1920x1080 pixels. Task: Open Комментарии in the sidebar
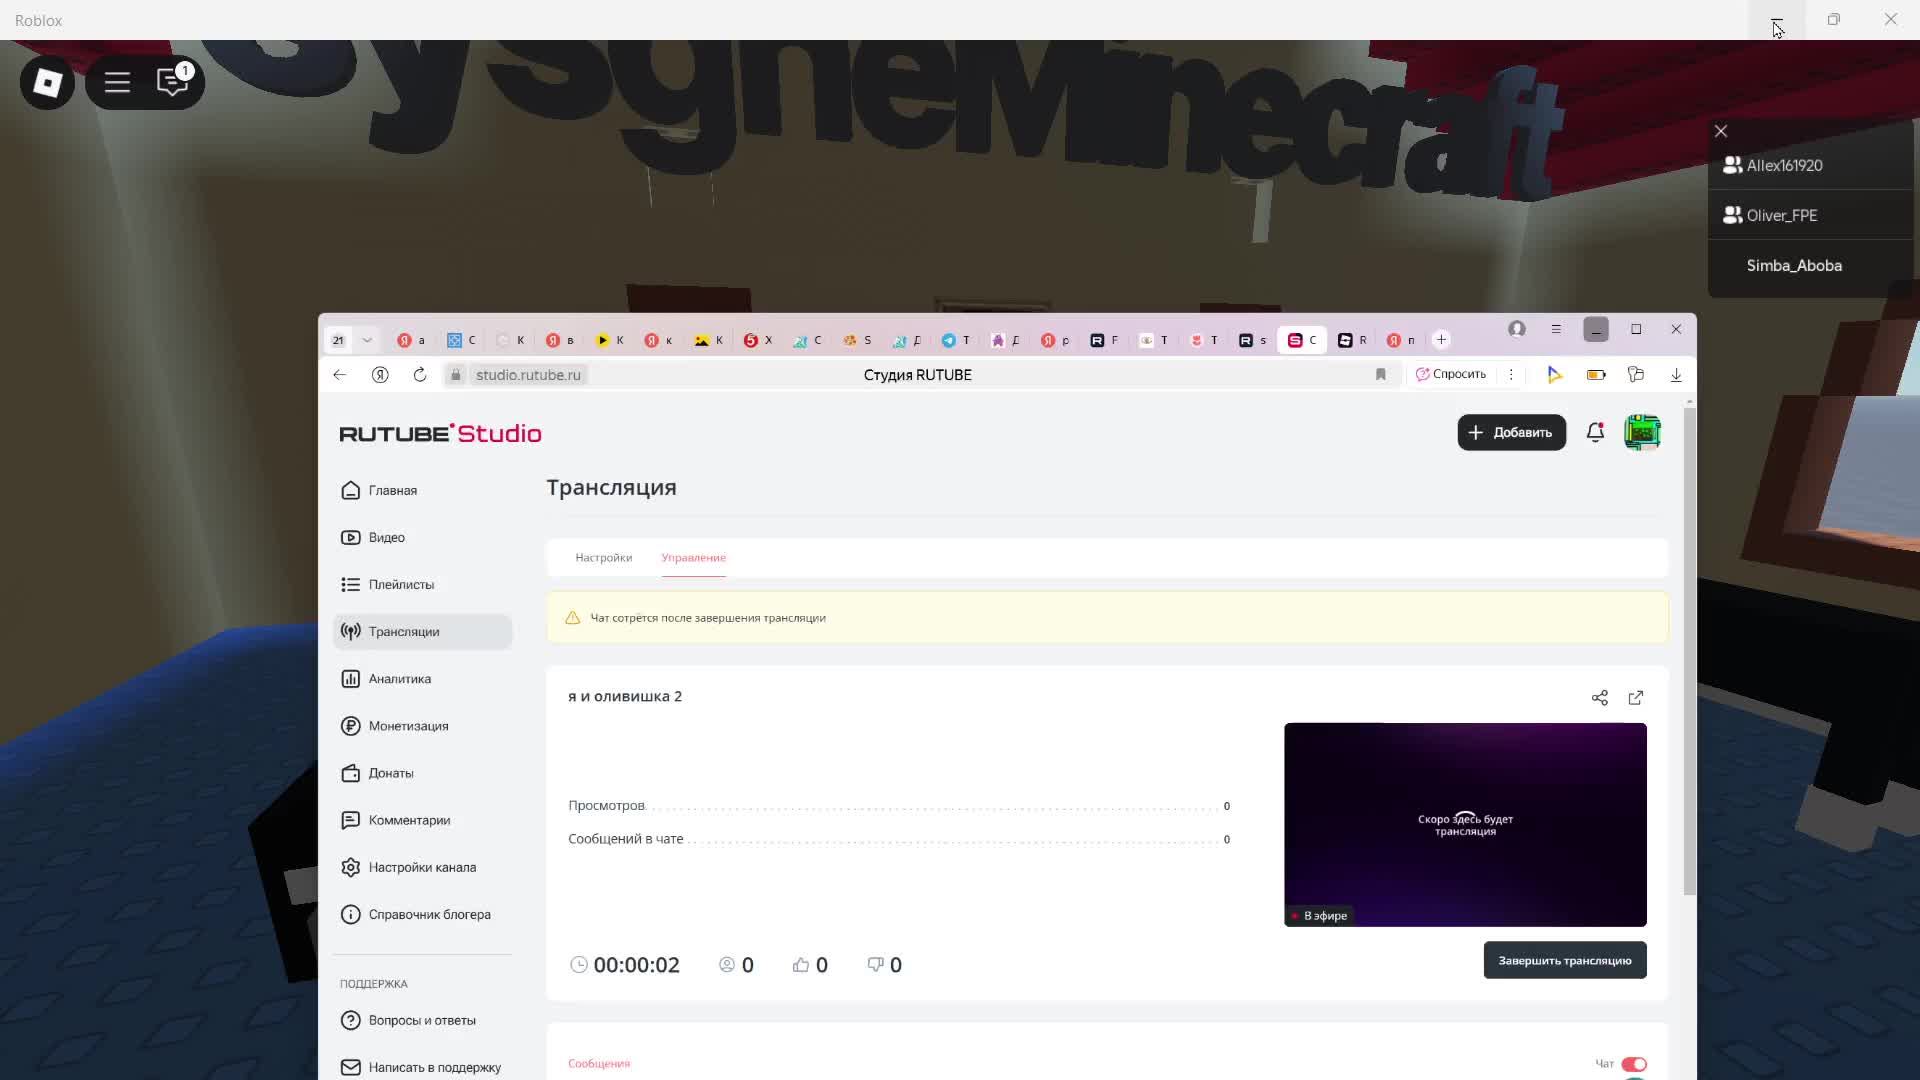pos(422,820)
